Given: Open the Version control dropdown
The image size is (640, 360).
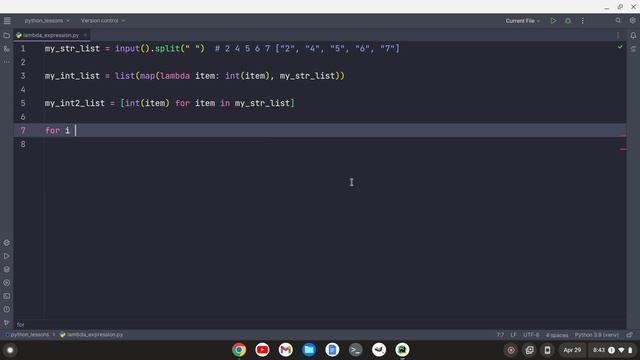Looking at the screenshot, I should tap(102, 20).
